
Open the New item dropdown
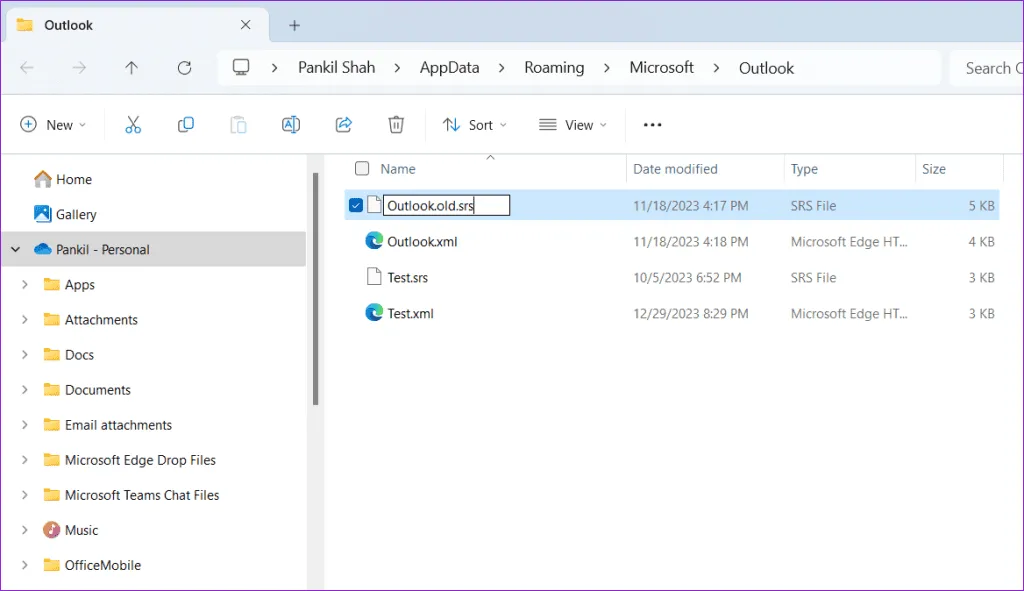pos(53,125)
